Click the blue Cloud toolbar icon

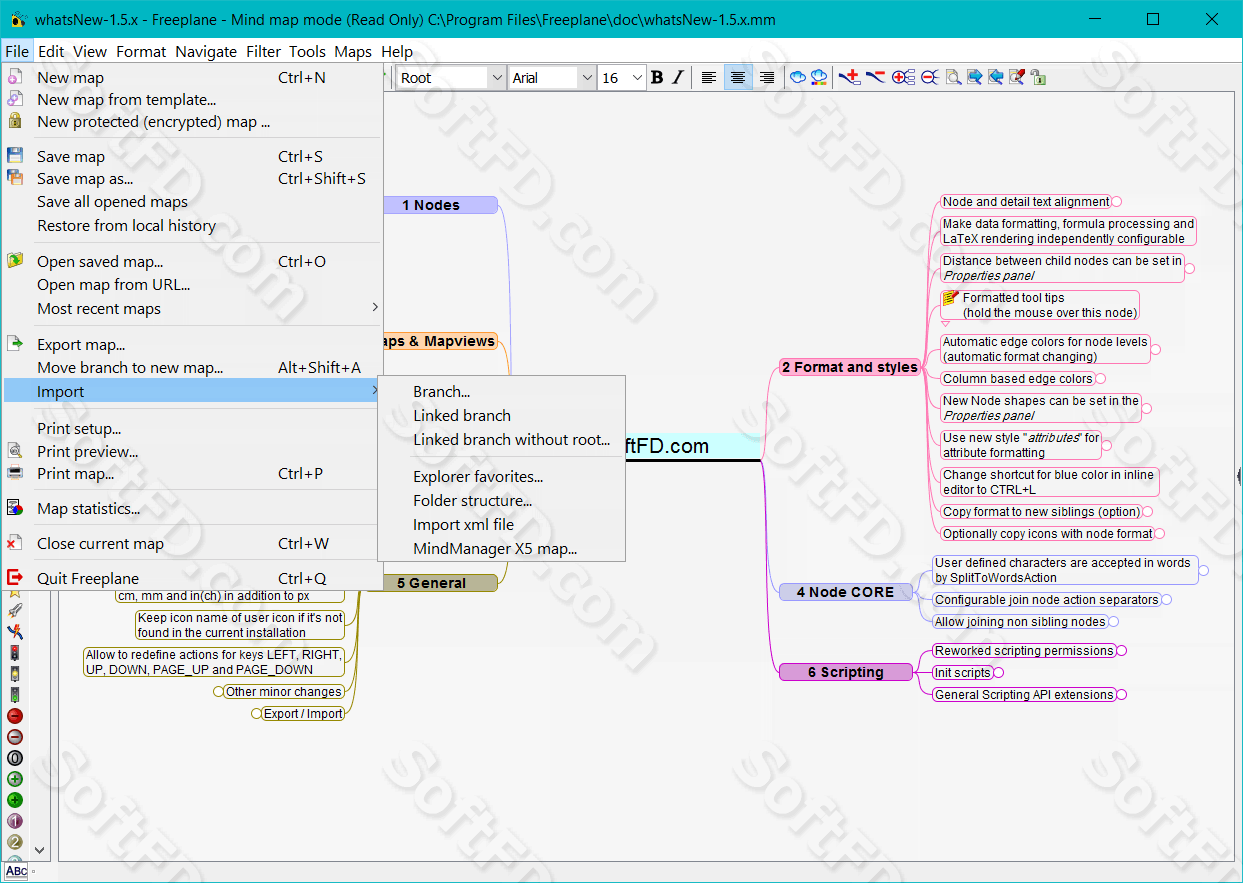click(x=797, y=77)
